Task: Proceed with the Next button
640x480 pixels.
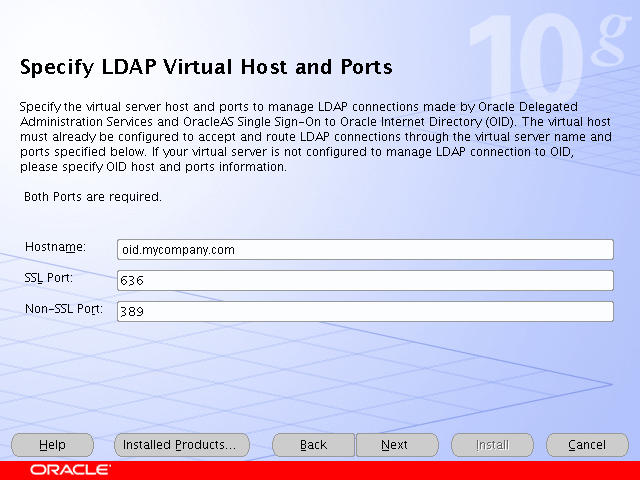Action: (x=397, y=444)
